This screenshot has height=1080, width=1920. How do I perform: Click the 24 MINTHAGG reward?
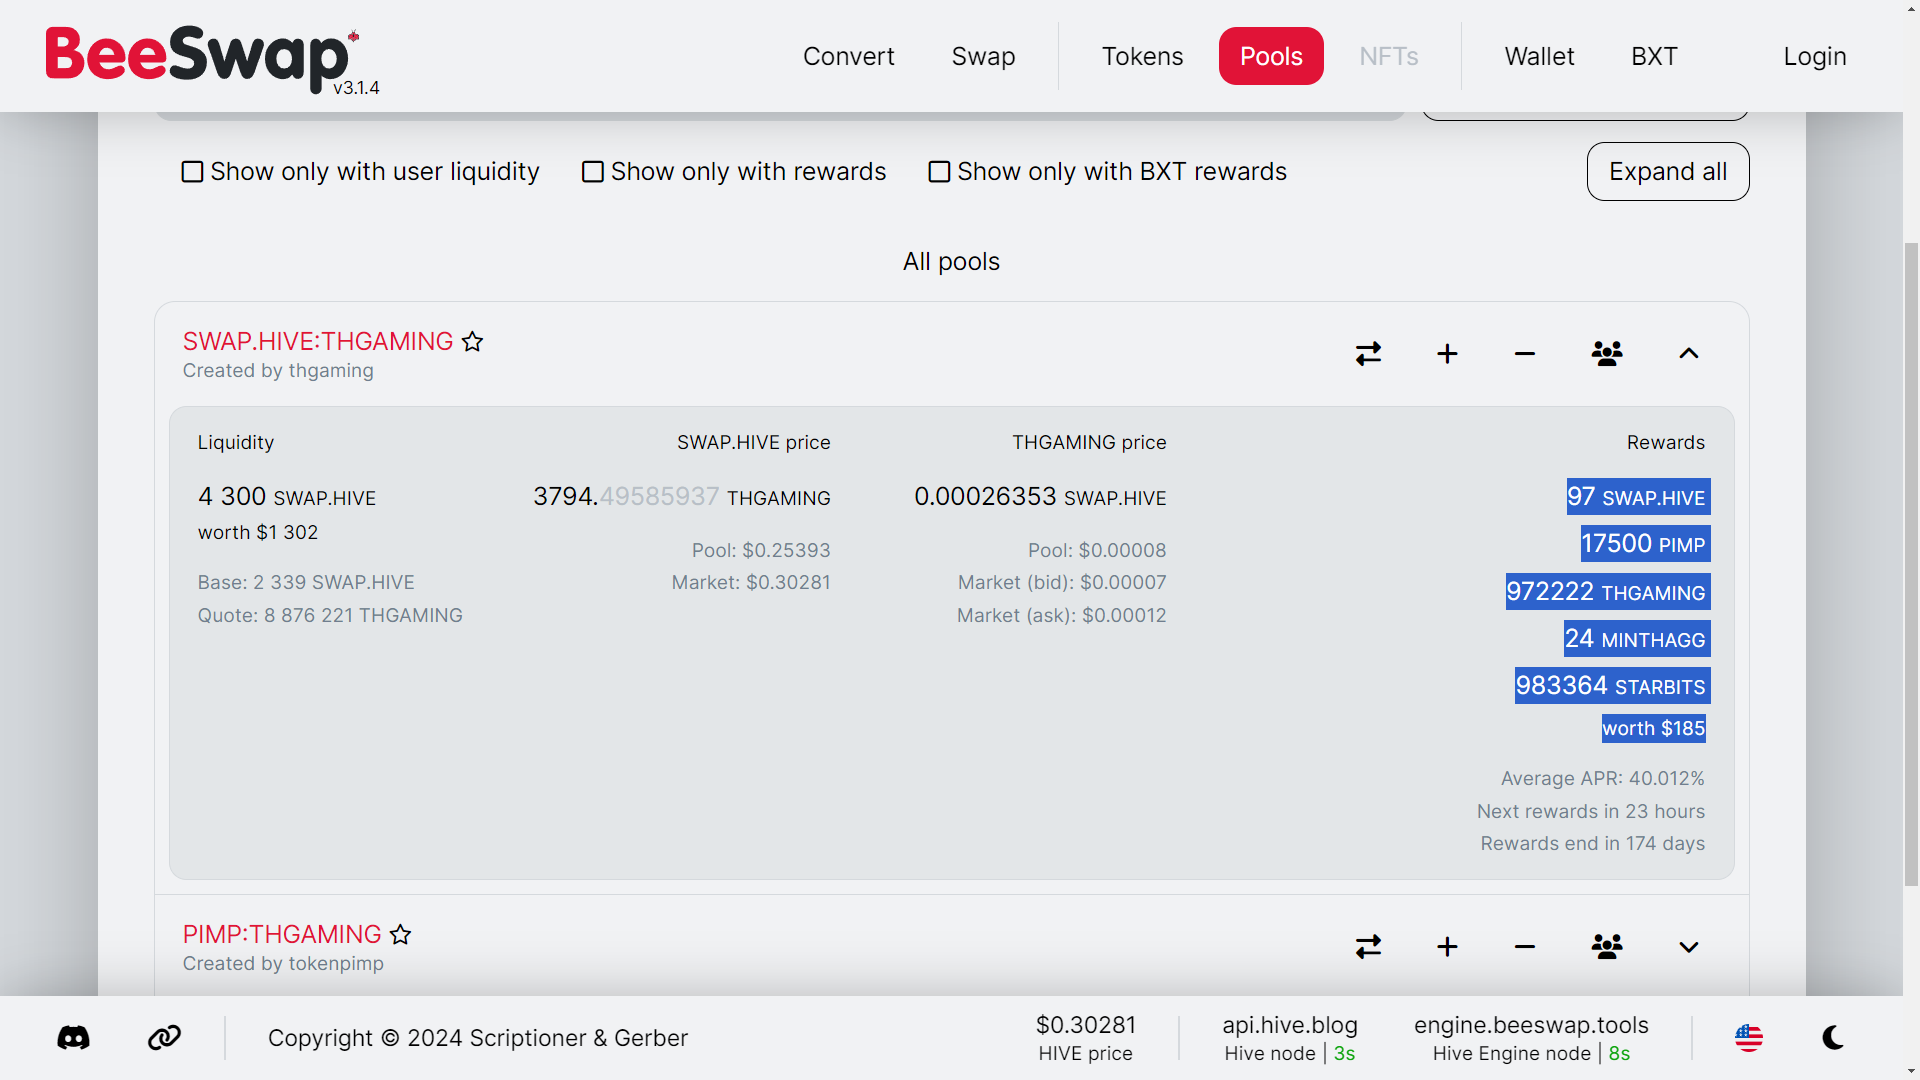coord(1637,639)
